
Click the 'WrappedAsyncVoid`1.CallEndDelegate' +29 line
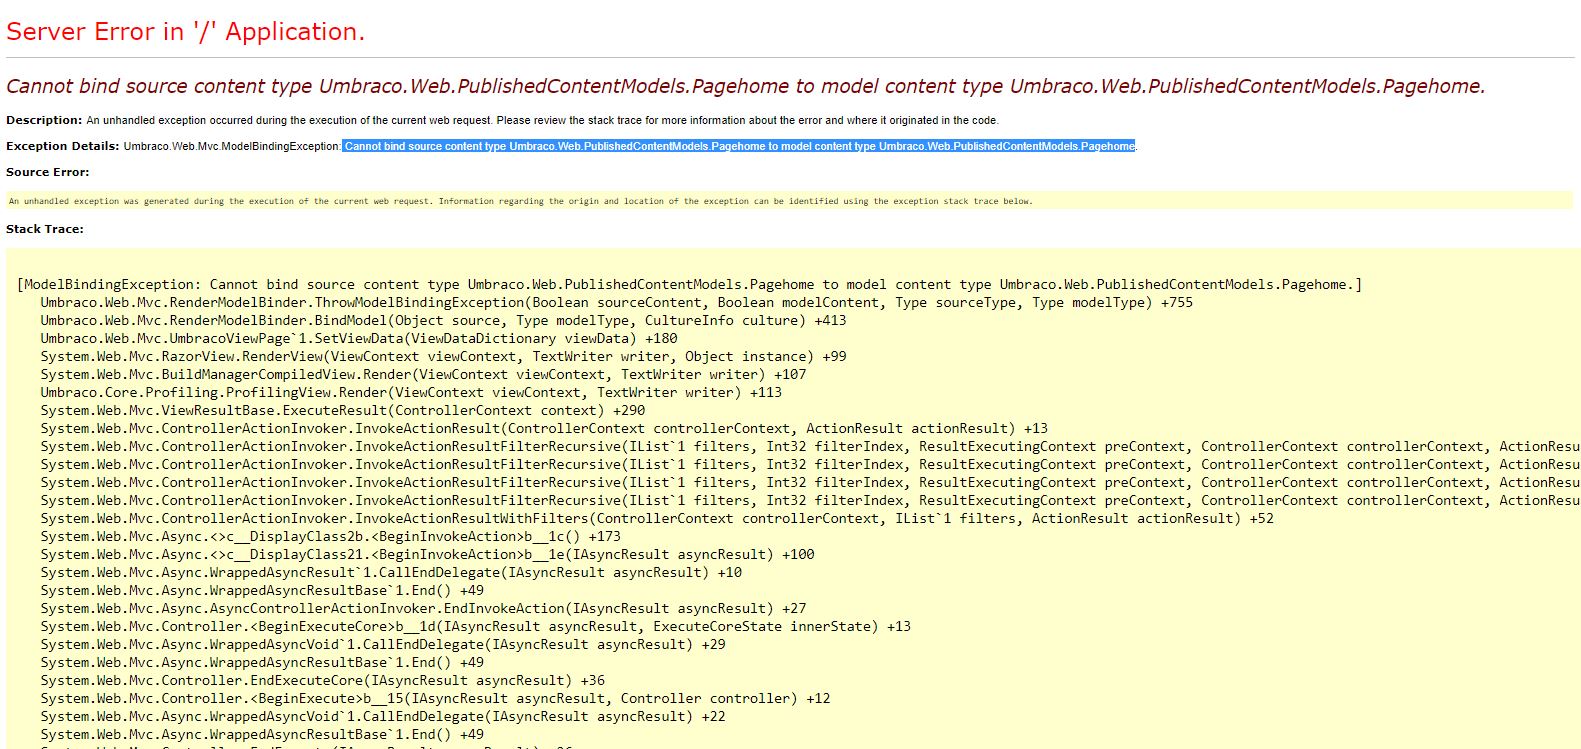pyautogui.click(x=383, y=645)
